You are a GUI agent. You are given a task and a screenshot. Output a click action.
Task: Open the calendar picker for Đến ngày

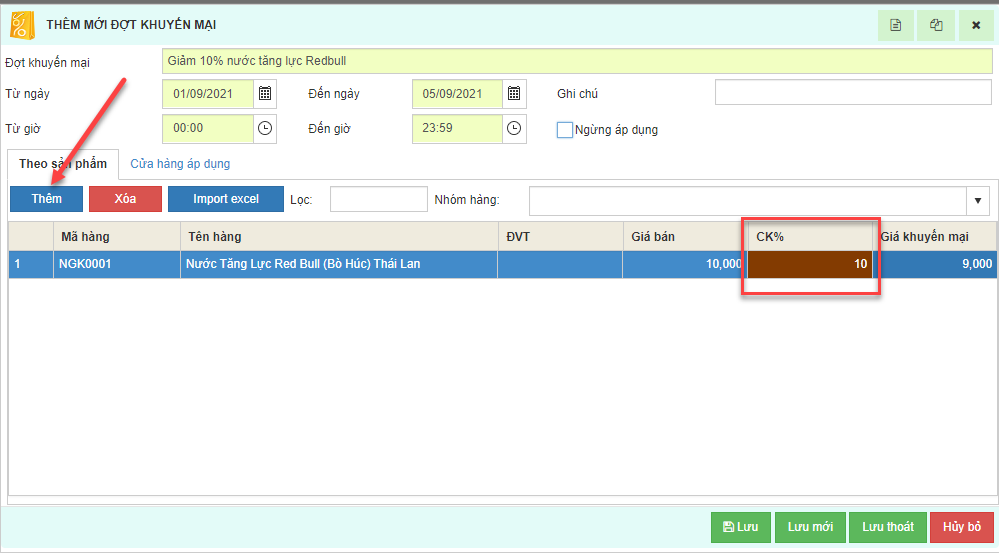(514, 94)
